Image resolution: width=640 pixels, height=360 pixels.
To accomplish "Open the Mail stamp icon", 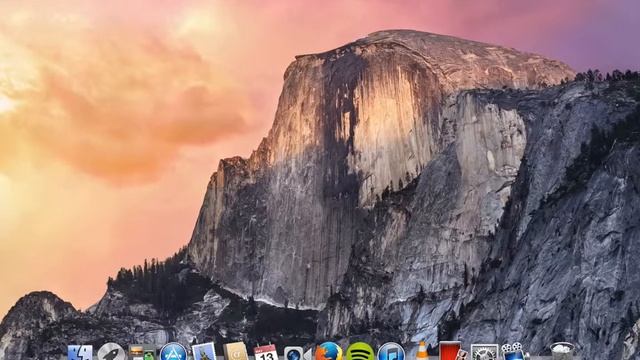I will [x=204, y=352].
